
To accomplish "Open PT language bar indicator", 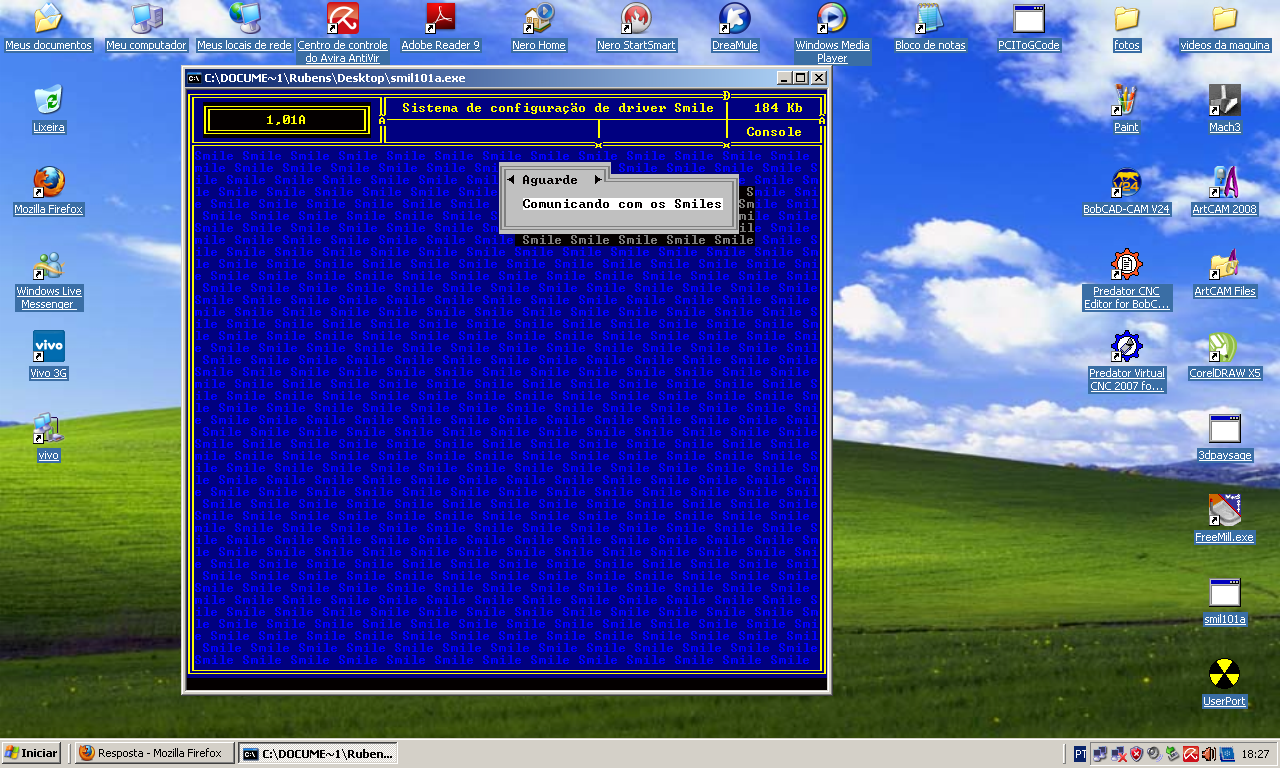I will pyautogui.click(x=1080, y=754).
